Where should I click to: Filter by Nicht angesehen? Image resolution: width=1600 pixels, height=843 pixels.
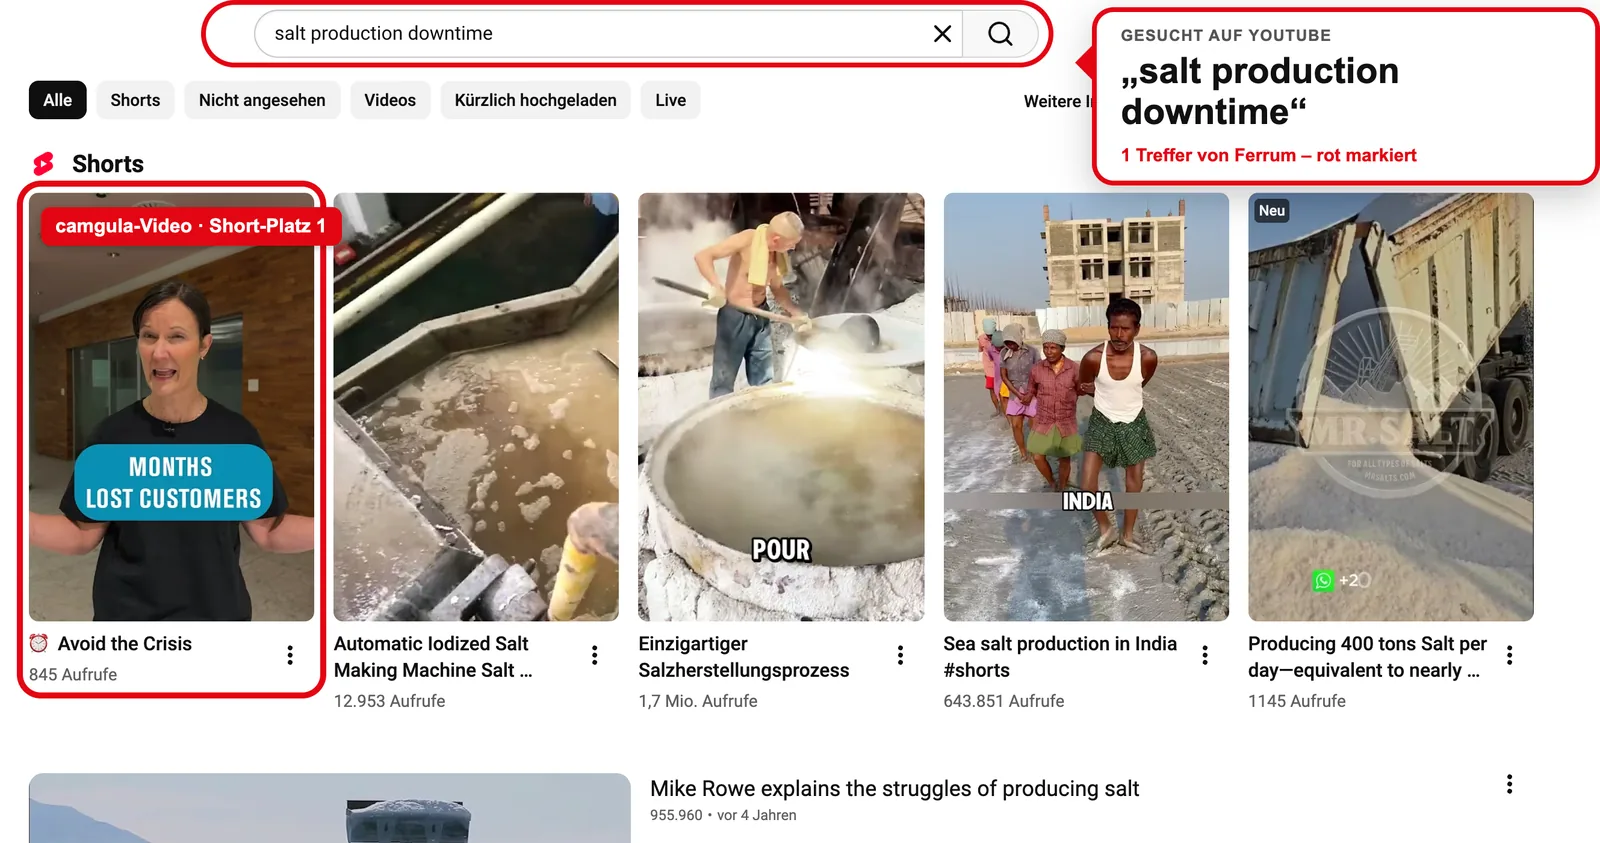pos(262,100)
